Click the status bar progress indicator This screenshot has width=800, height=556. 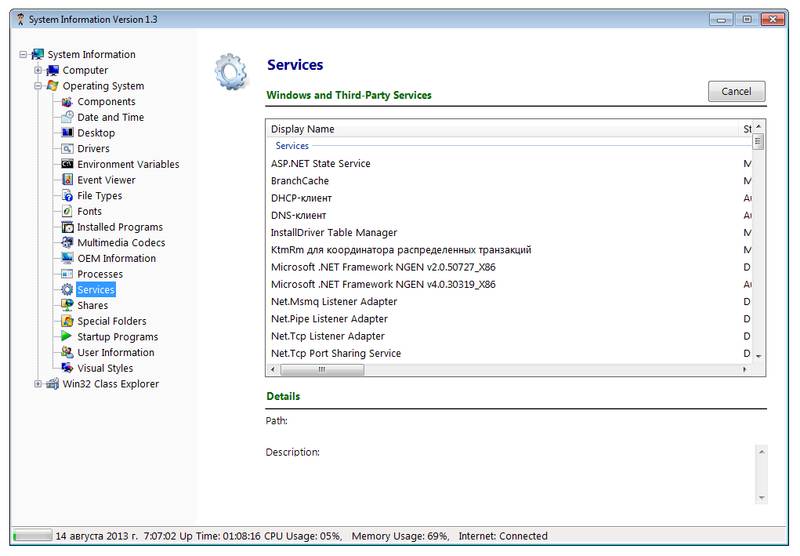point(32,536)
